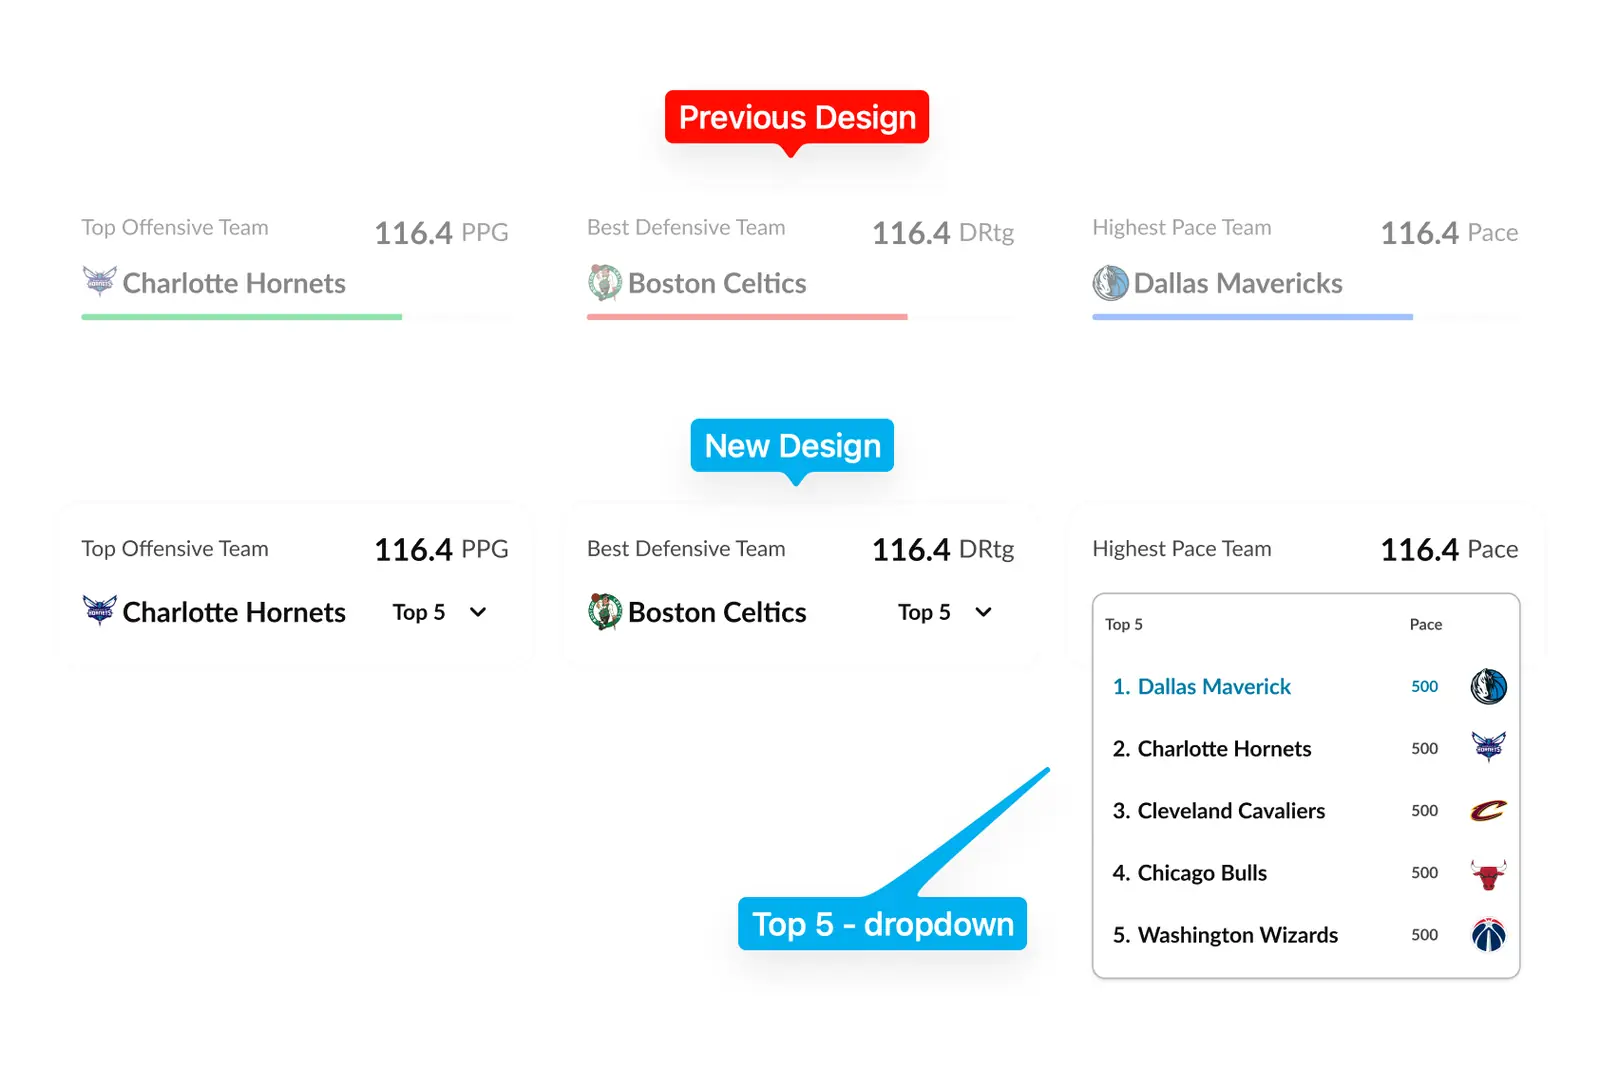The height and width of the screenshot is (1067, 1600).
Task: Click 116.4 DRtg value in previous design
Action: coord(943,233)
